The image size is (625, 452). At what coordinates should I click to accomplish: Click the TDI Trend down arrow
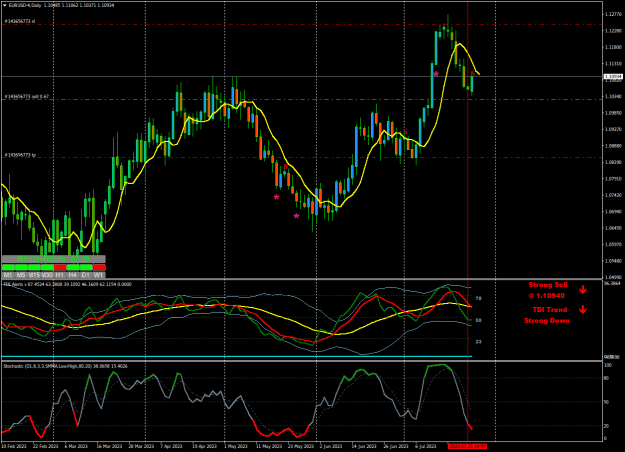point(583,309)
